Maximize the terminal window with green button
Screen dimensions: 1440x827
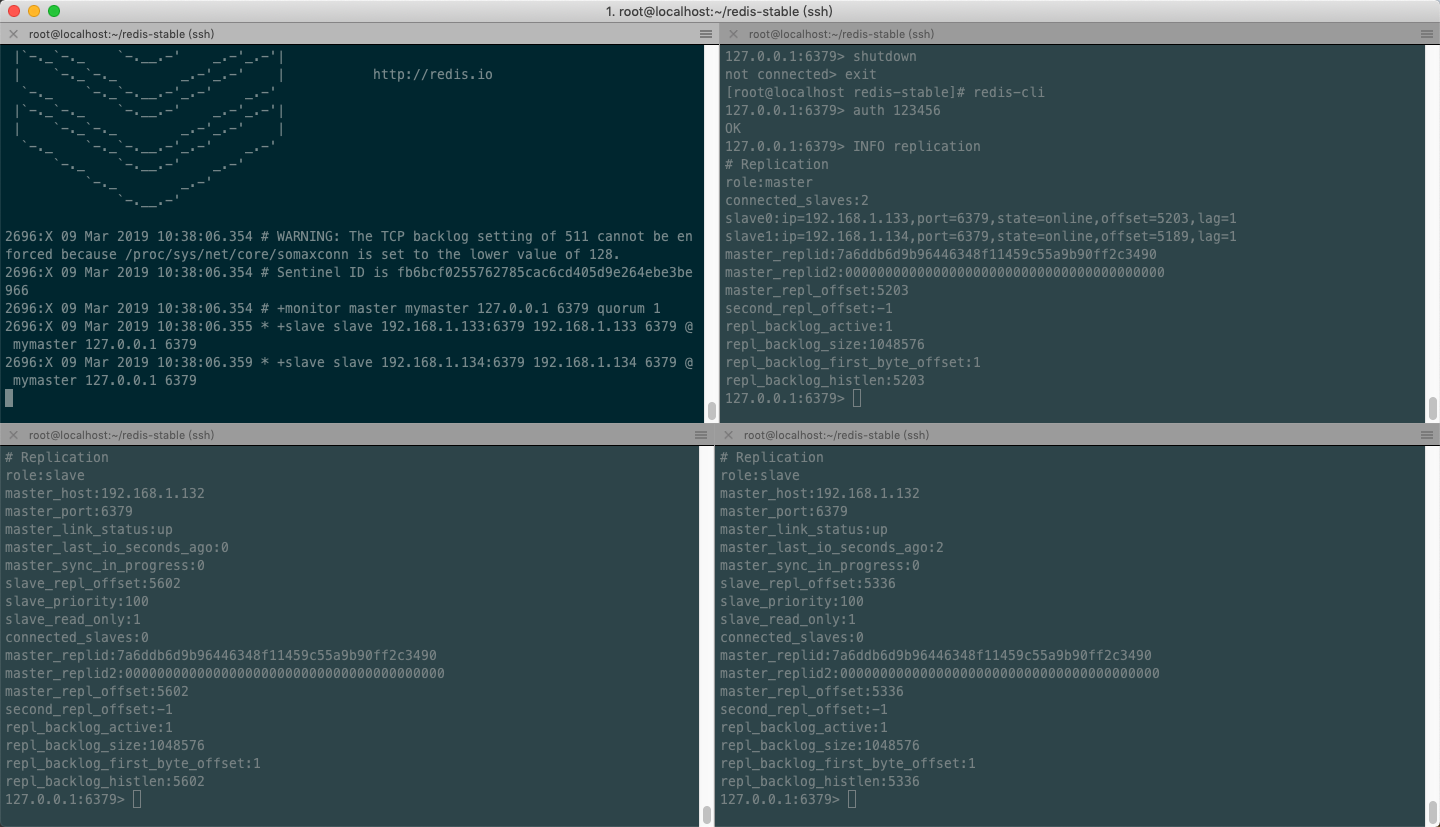tap(54, 11)
